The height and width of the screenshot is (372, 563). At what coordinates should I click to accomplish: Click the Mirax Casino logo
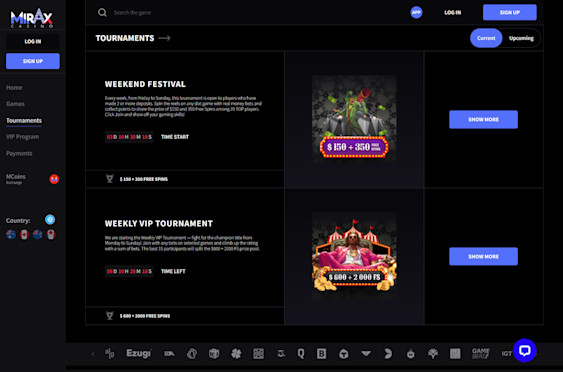click(x=32, y=18)
